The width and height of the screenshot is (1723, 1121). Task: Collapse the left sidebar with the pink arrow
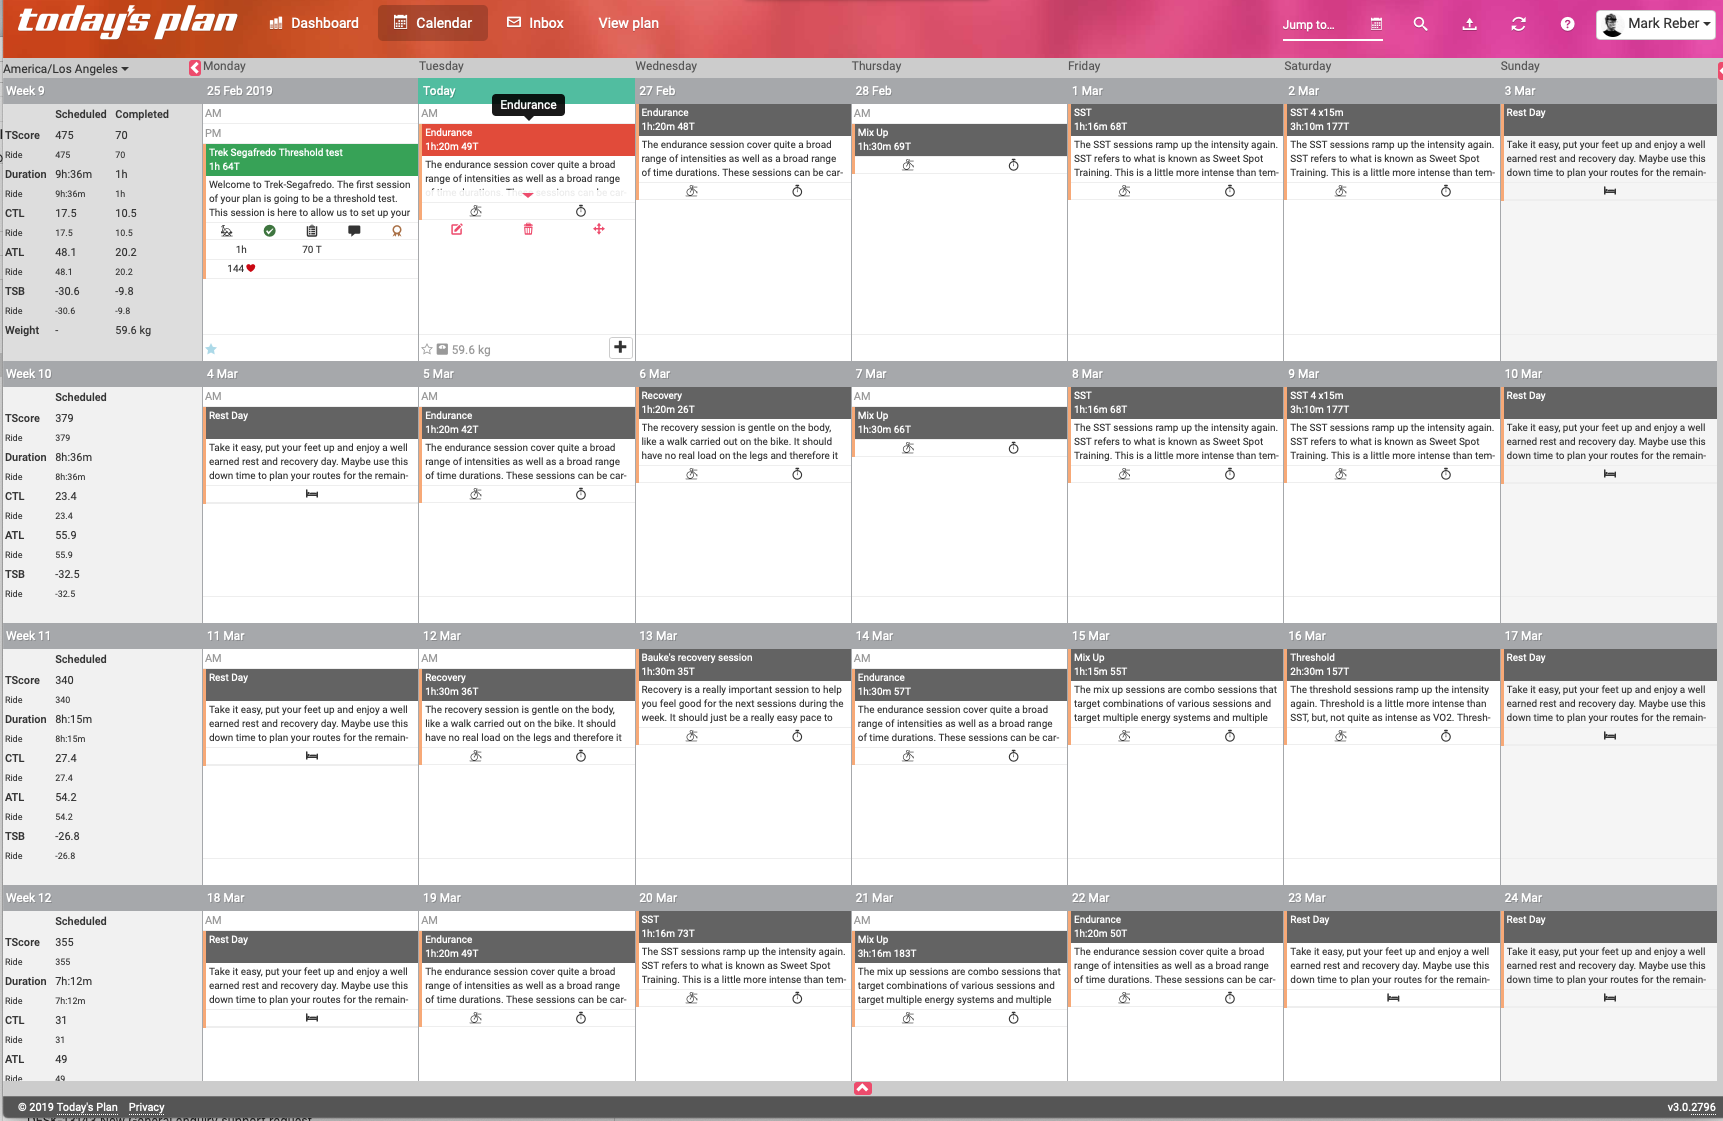click(x=195, y=68)
